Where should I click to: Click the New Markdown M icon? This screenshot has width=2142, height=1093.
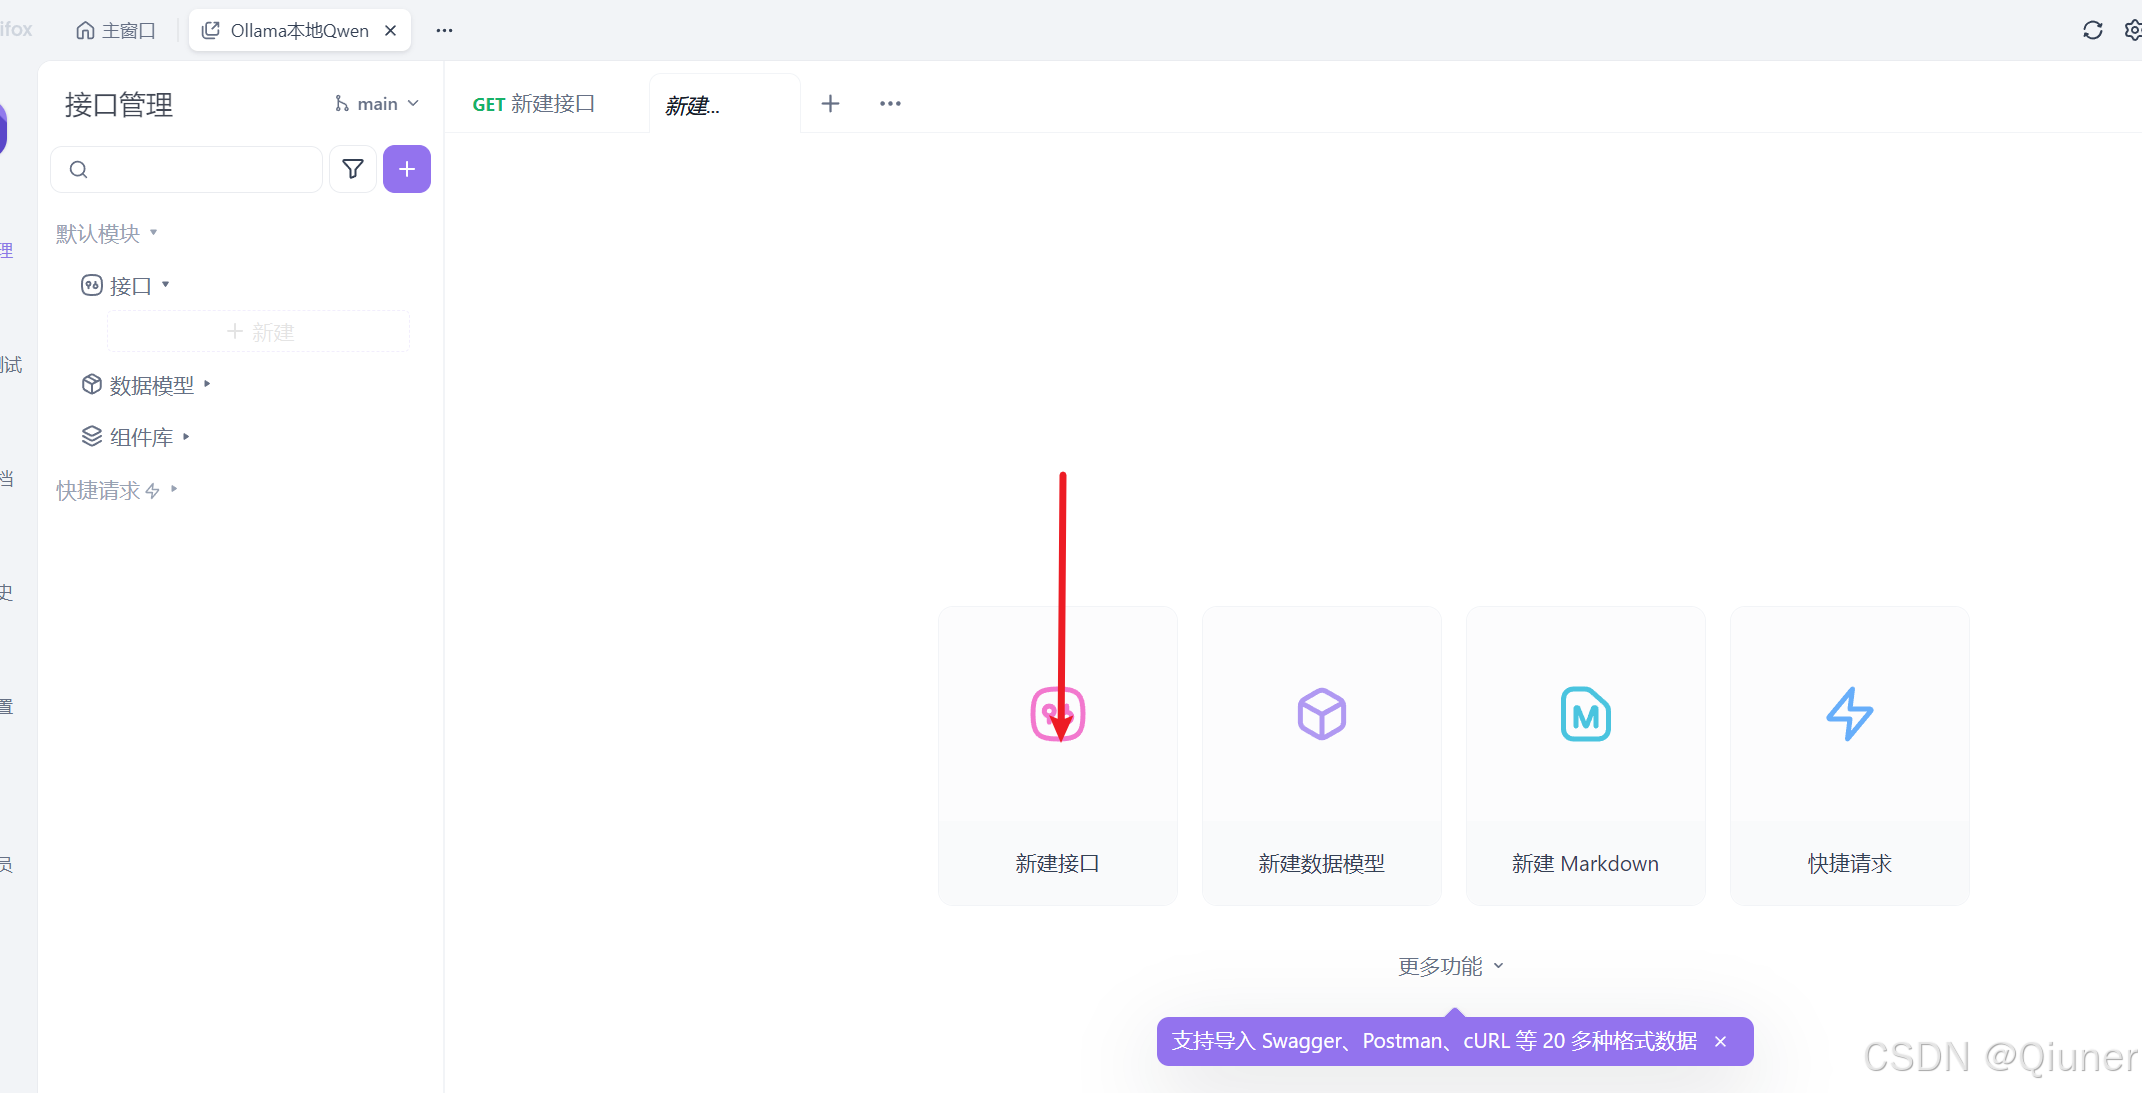1585,714
